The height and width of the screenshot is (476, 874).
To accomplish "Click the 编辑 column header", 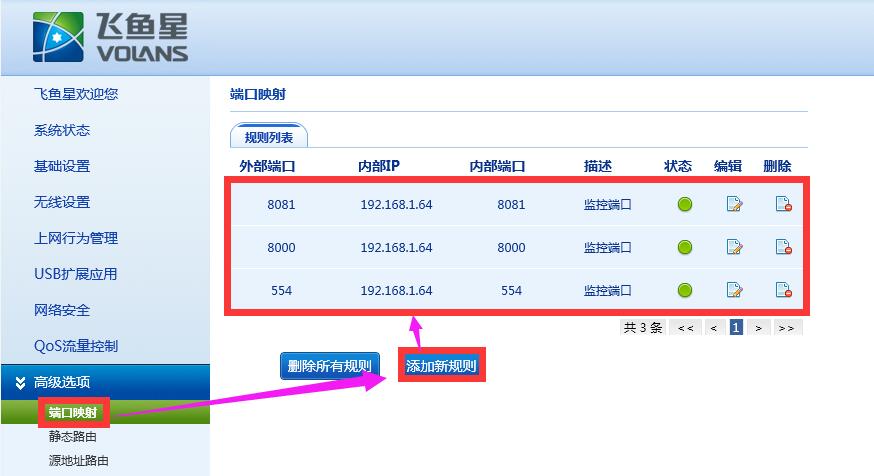I will click(x=728, y=166).
